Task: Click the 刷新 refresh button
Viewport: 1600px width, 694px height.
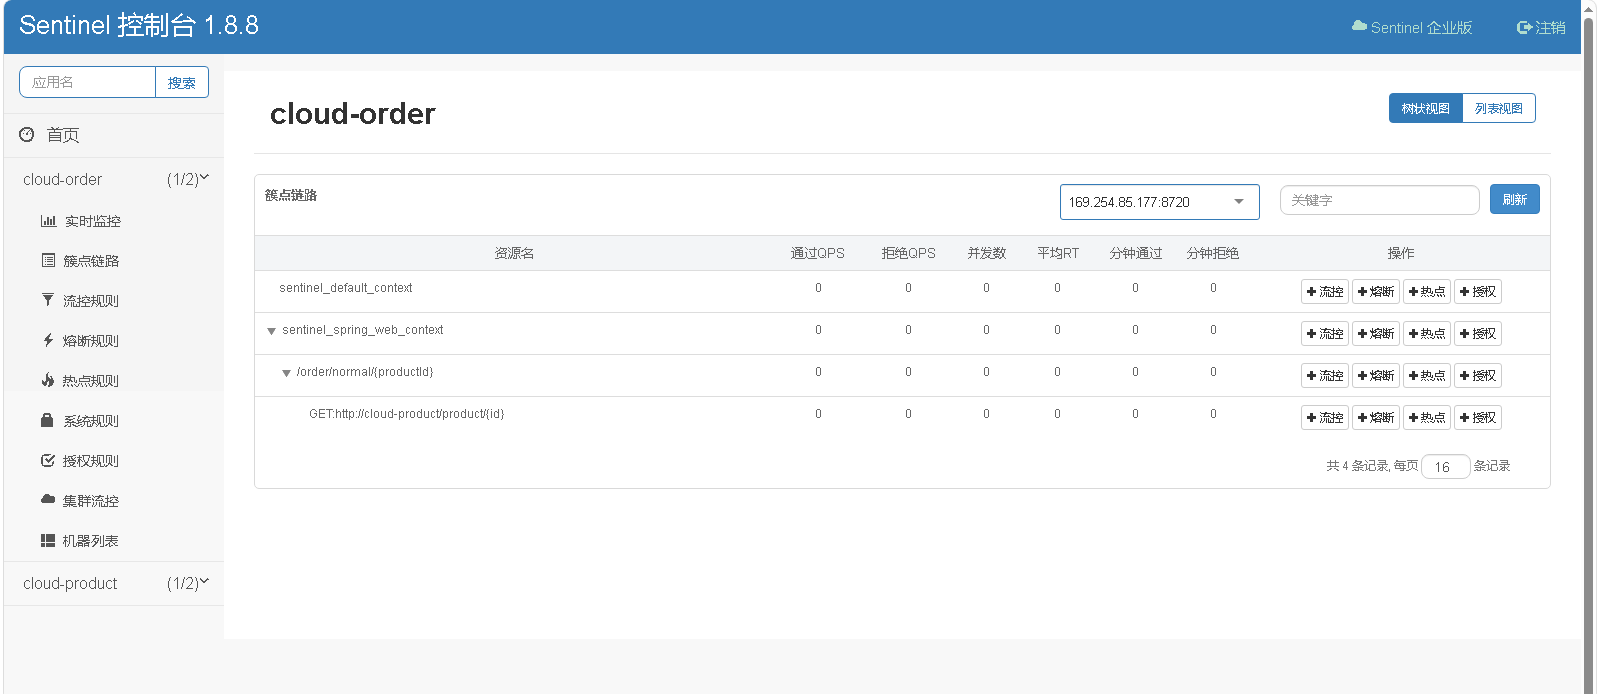Action: (1515, 199)
